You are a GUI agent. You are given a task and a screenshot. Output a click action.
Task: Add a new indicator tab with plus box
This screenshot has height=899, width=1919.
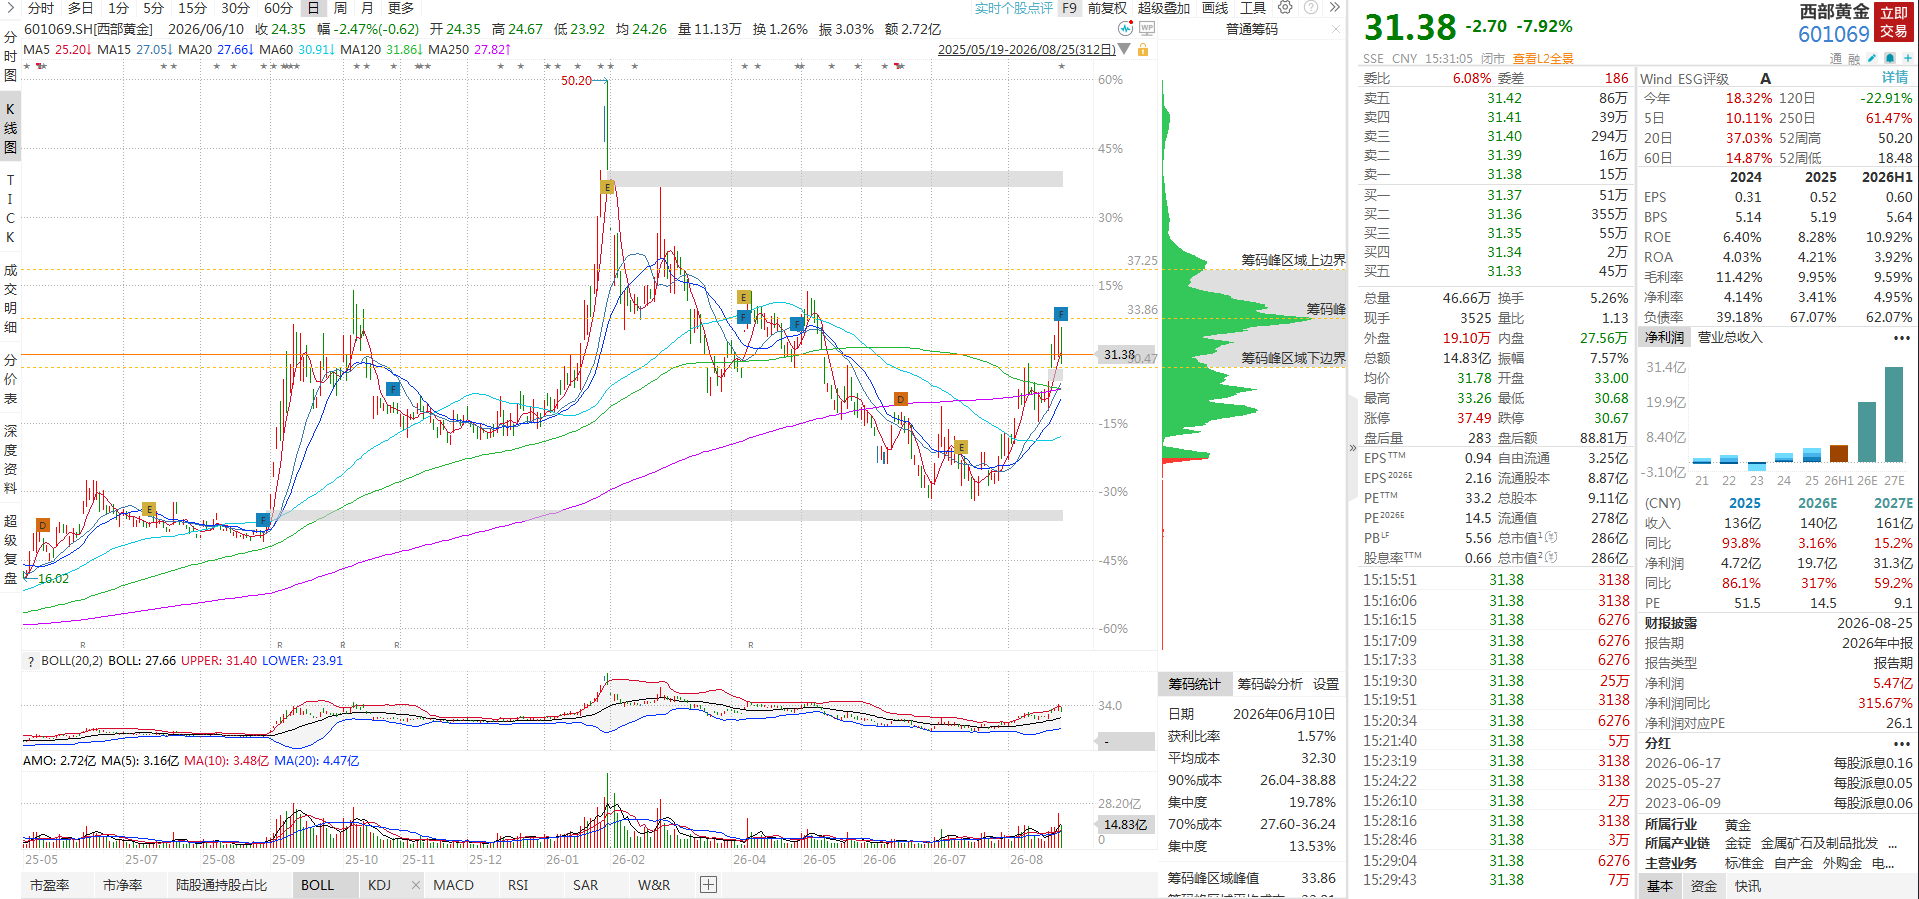708,884
